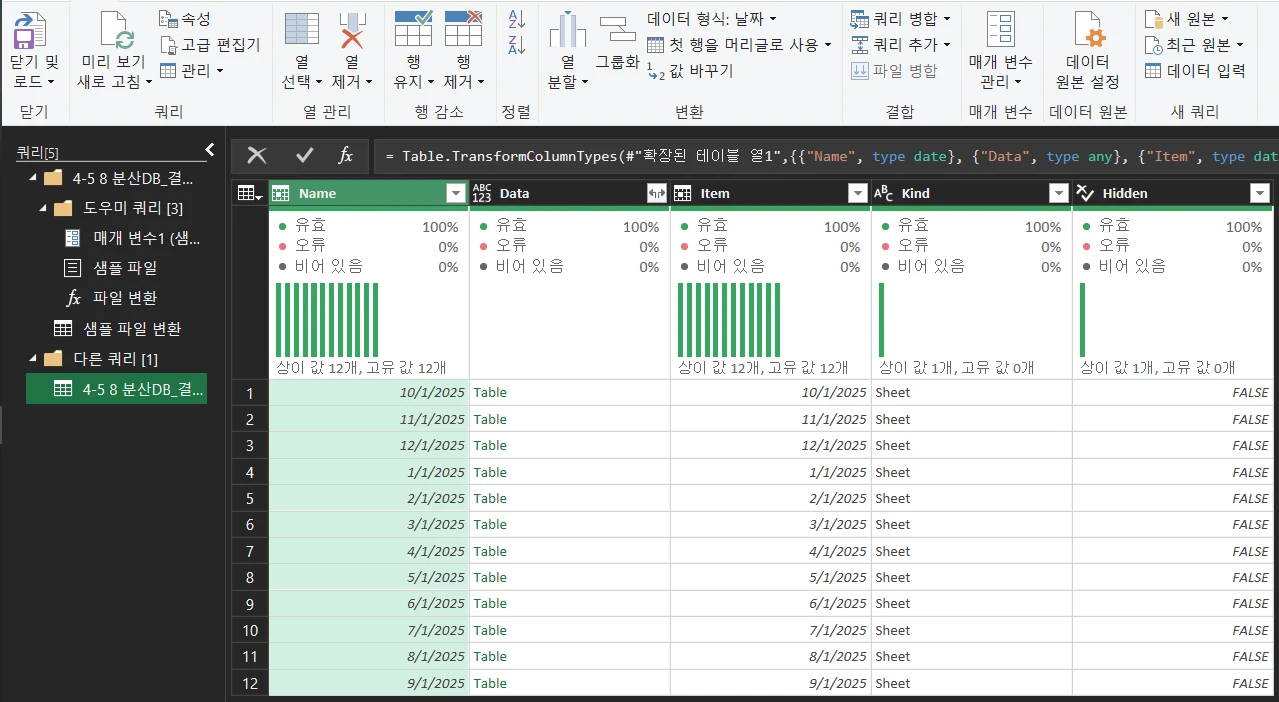This screenshot has width=1279, height=702.
Task: Collapse the 도우미 쿼리 folder
Action: 43,208
